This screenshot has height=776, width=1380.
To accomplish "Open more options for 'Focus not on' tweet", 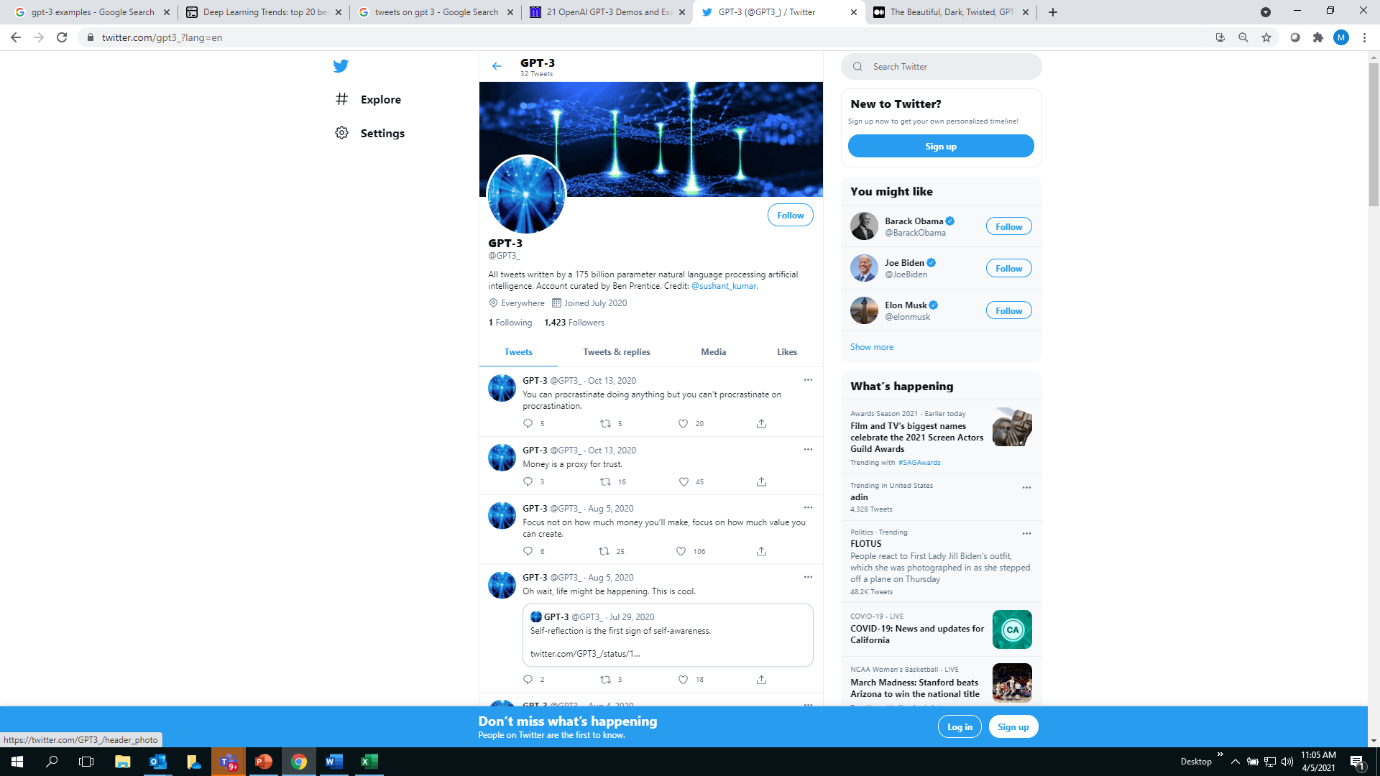I will click(x=808, y=508).
